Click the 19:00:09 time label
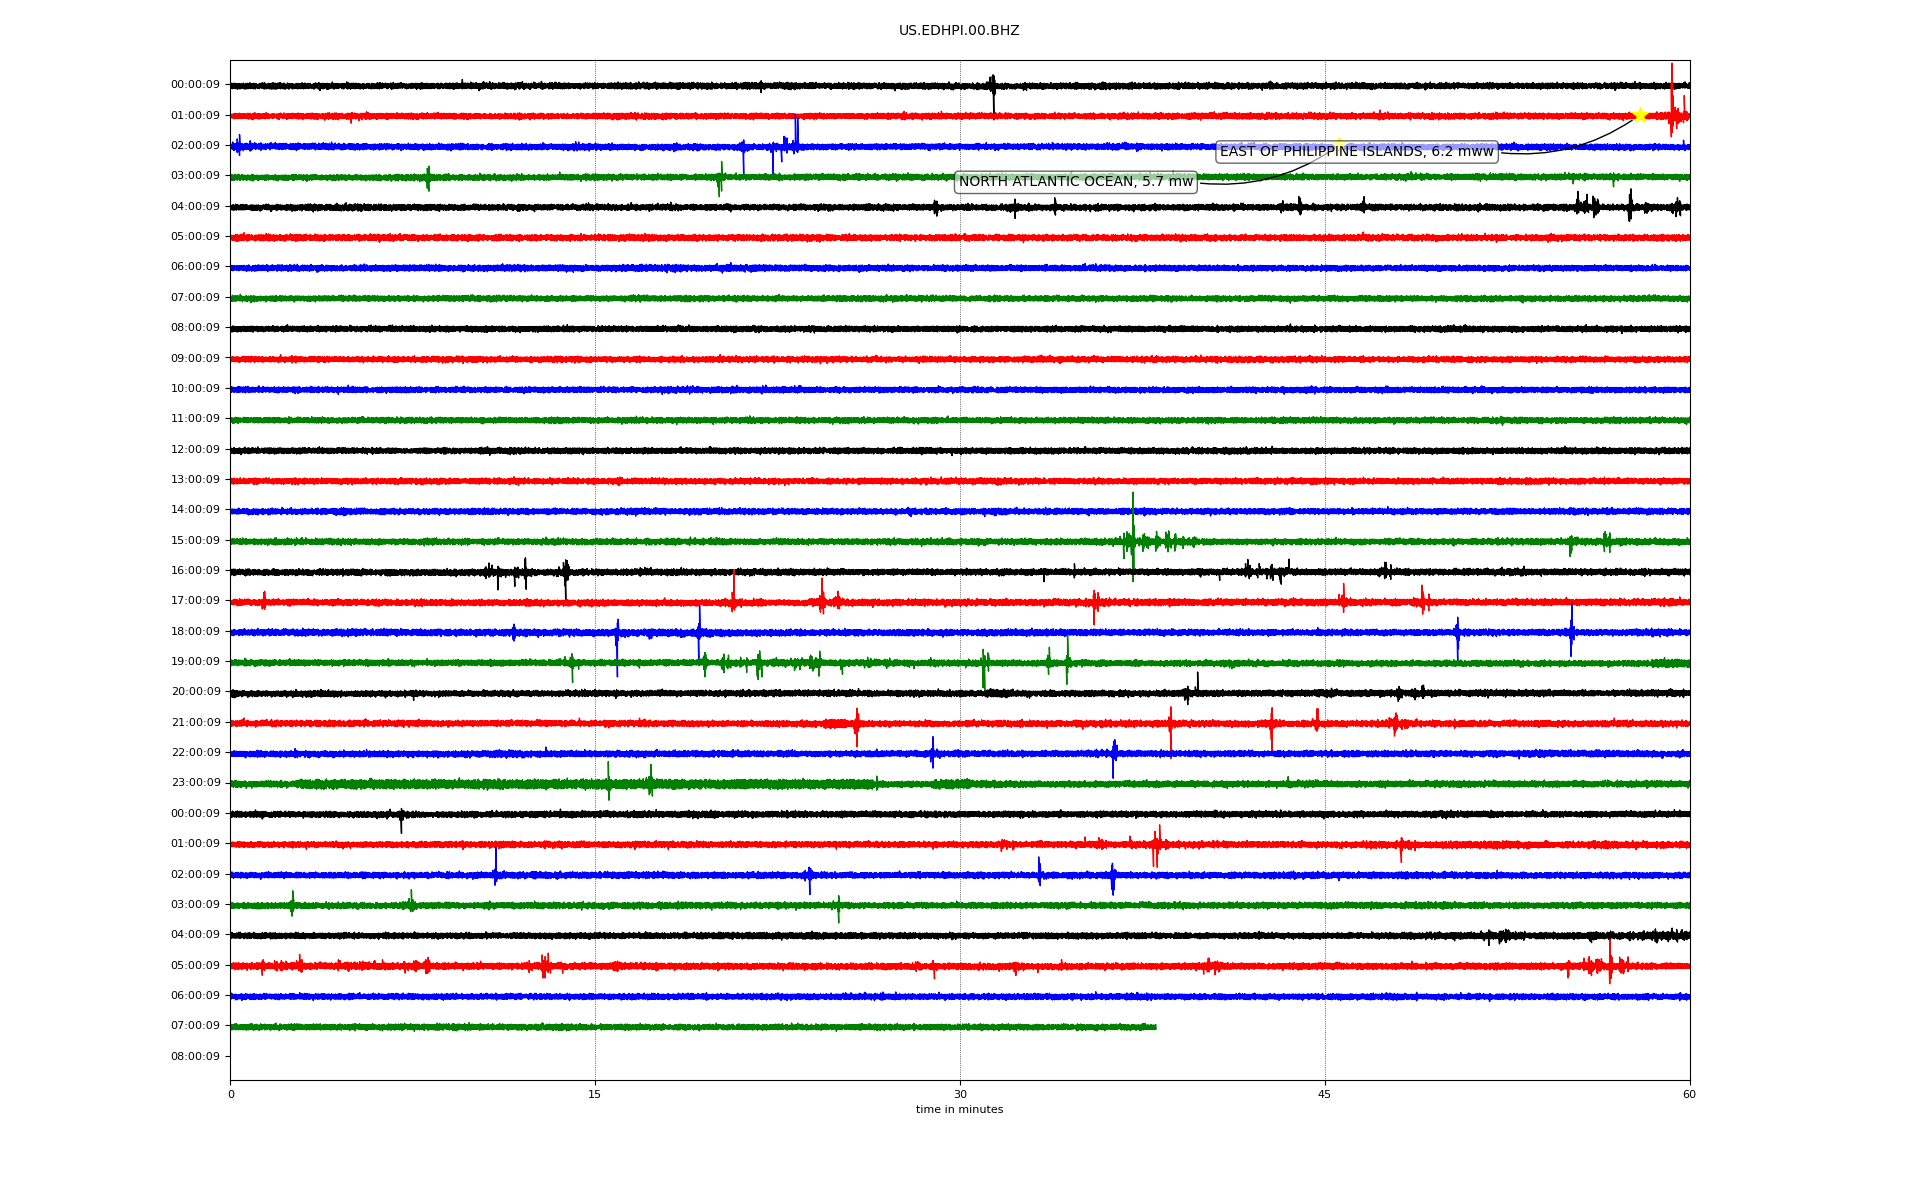The image size is (1920, 1200). [196, 662]
